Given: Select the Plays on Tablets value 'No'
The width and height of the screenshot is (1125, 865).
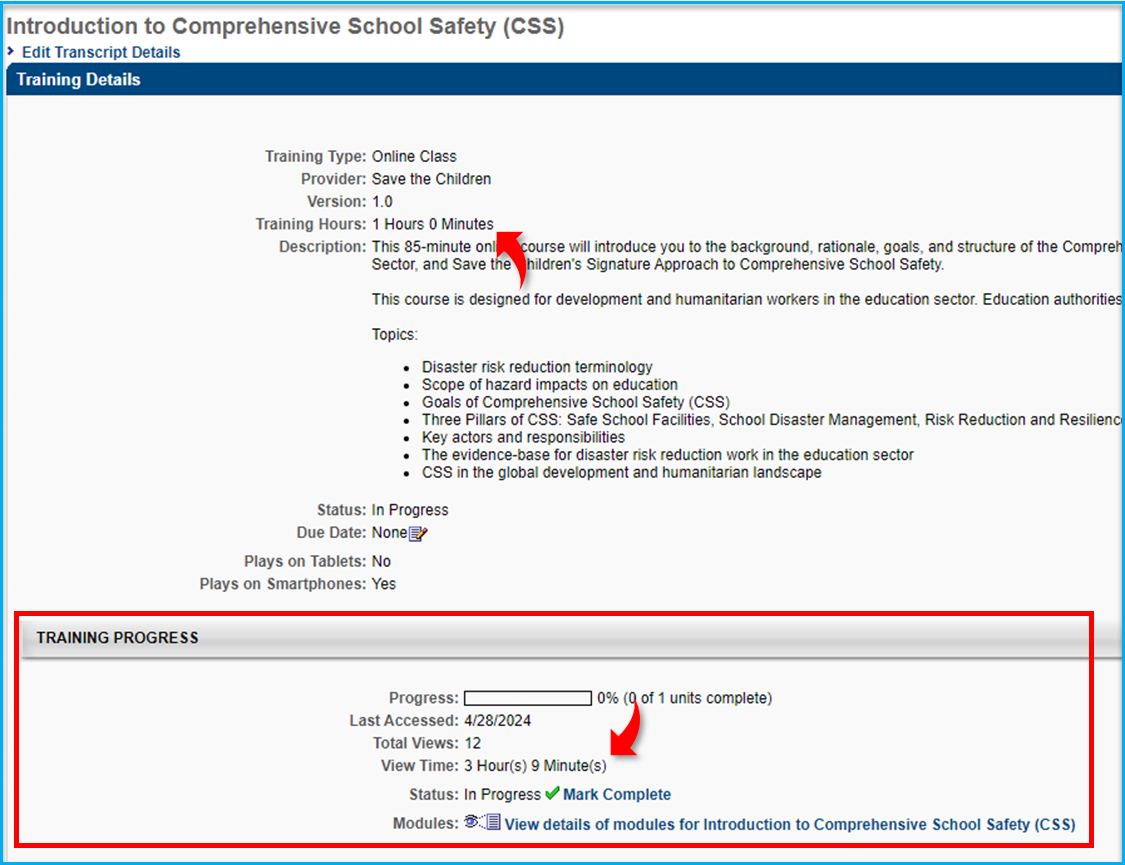Looking at the screenshot, I should point(381,561).
